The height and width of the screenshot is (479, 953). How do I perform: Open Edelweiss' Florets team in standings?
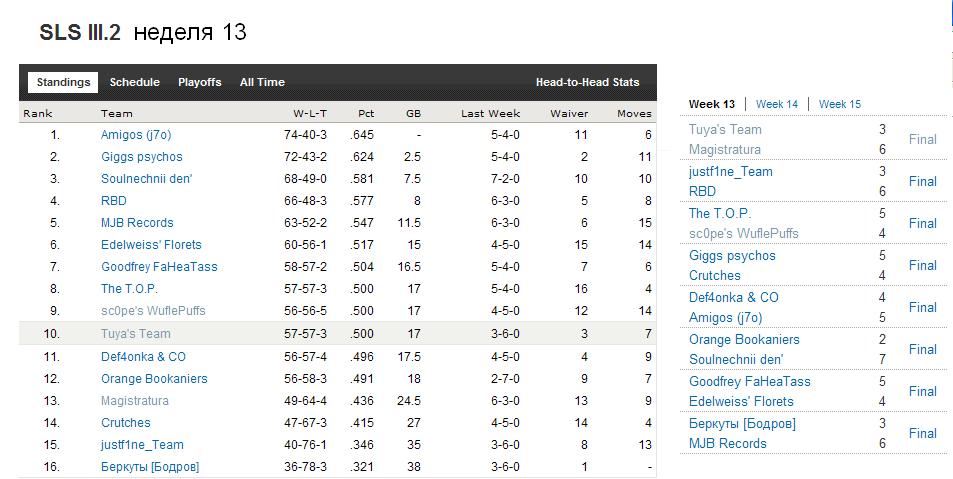click(151, 244)
